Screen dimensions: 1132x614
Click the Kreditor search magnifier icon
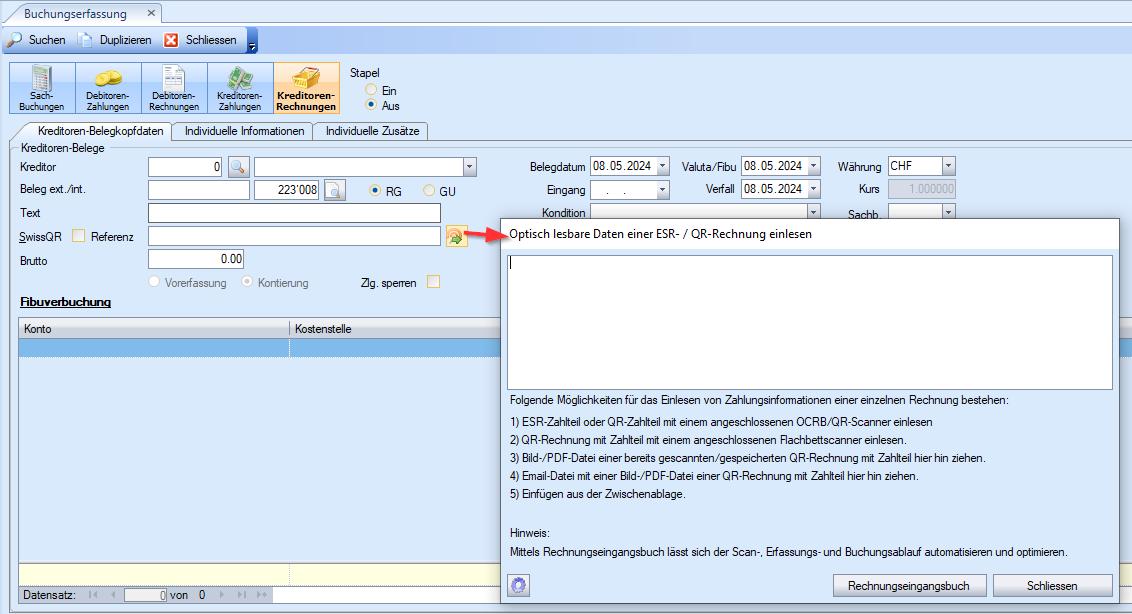coord(238,167)
